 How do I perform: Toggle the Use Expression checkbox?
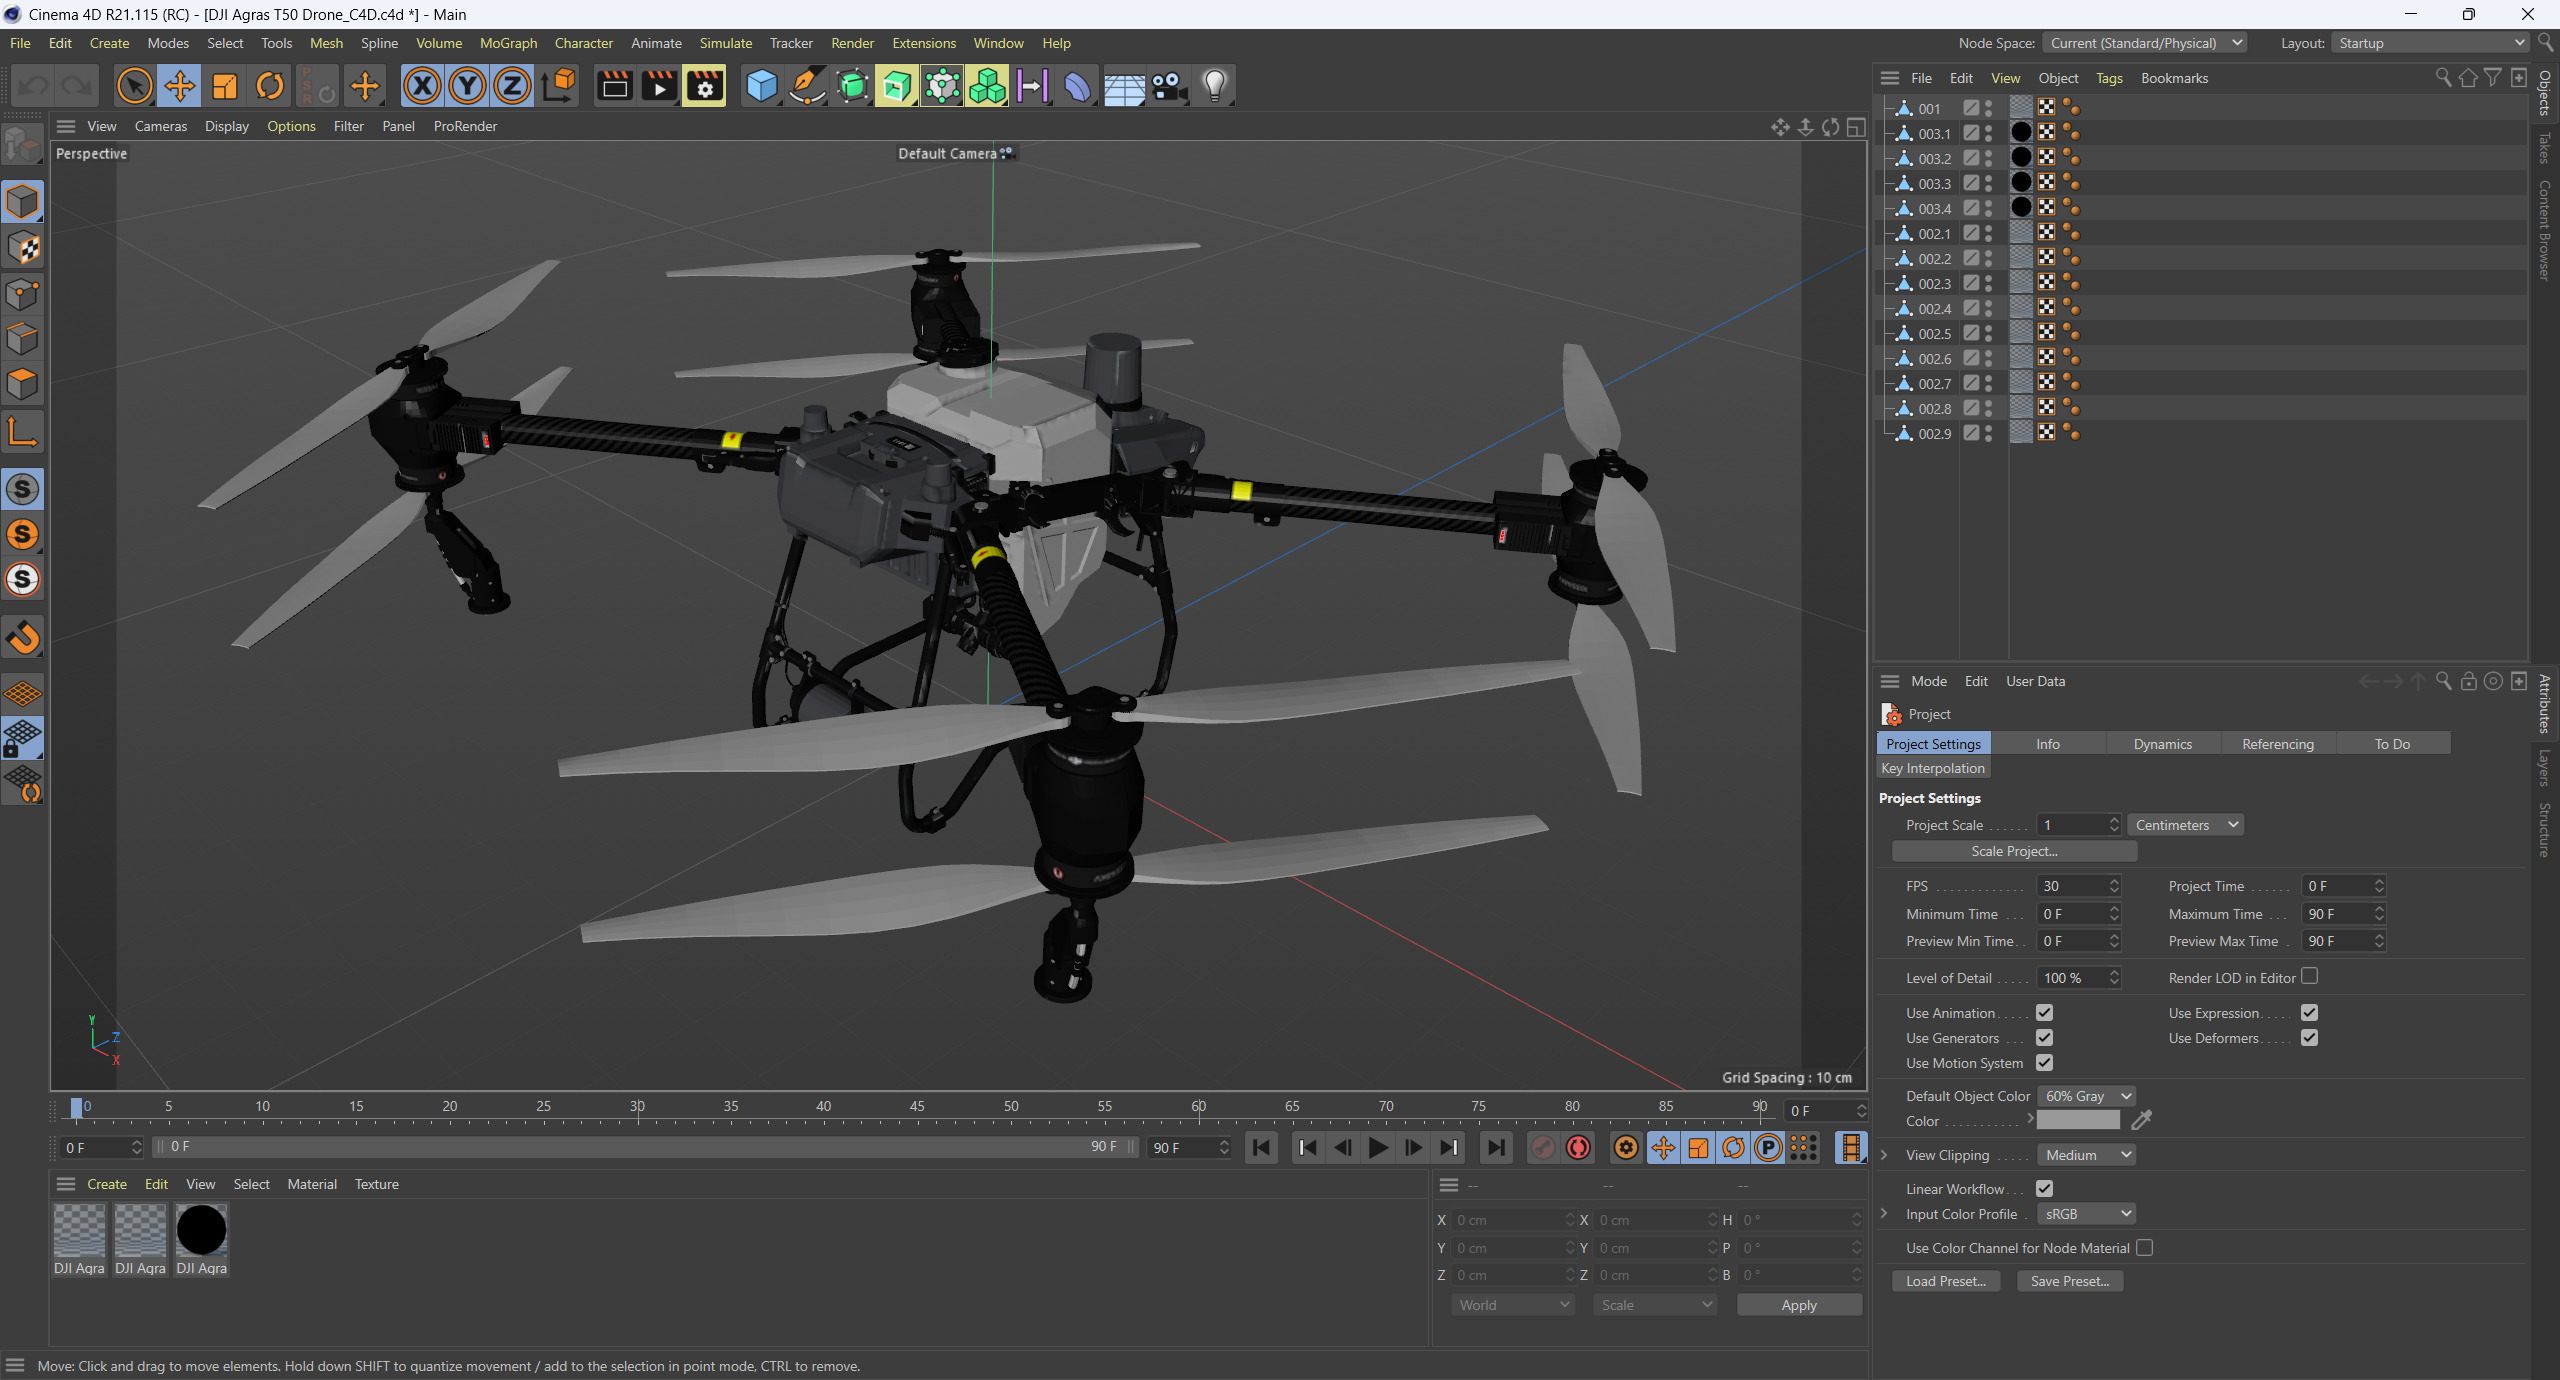click(2309, 1013)
